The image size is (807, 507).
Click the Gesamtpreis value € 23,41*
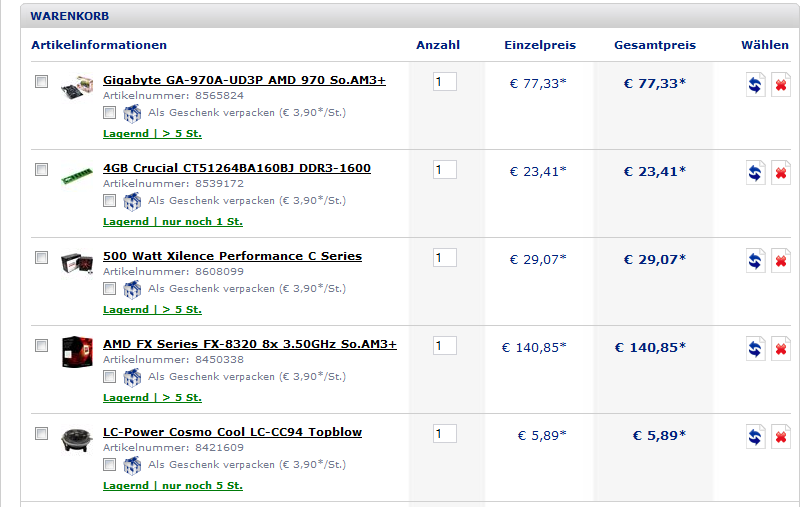[655, 172]
